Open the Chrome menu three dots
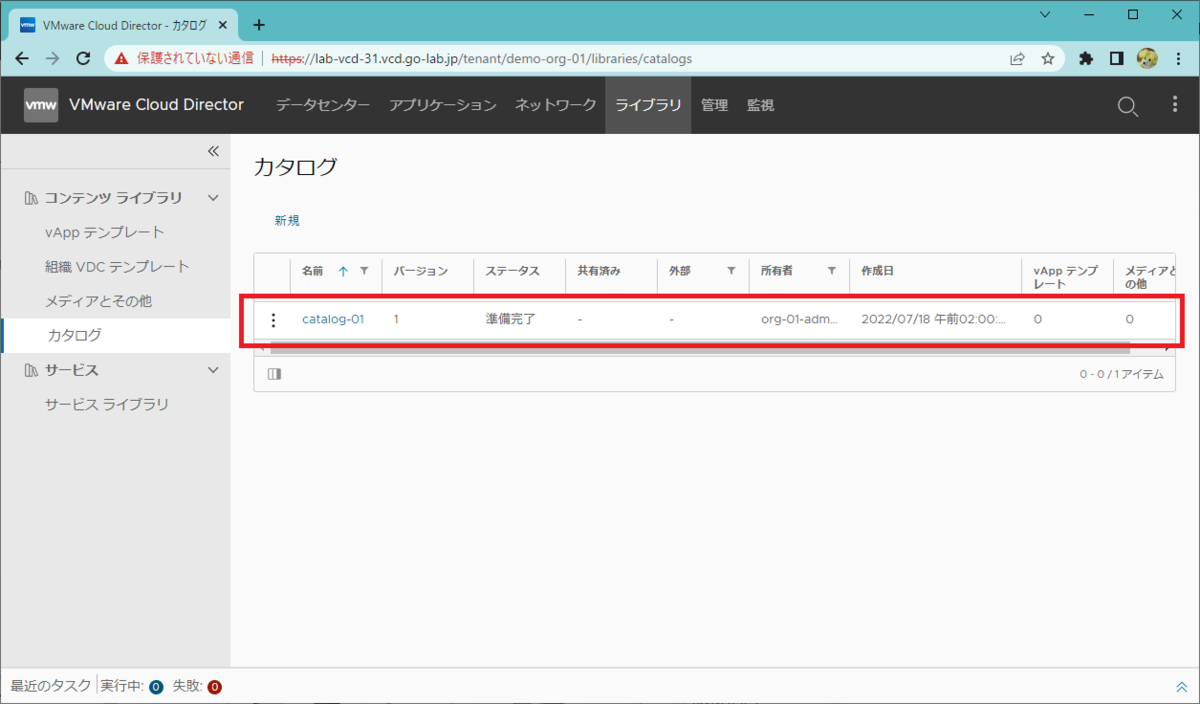Image resolution: width=1200 pixels, height=704 pixels. click(x=1177, y=59)
